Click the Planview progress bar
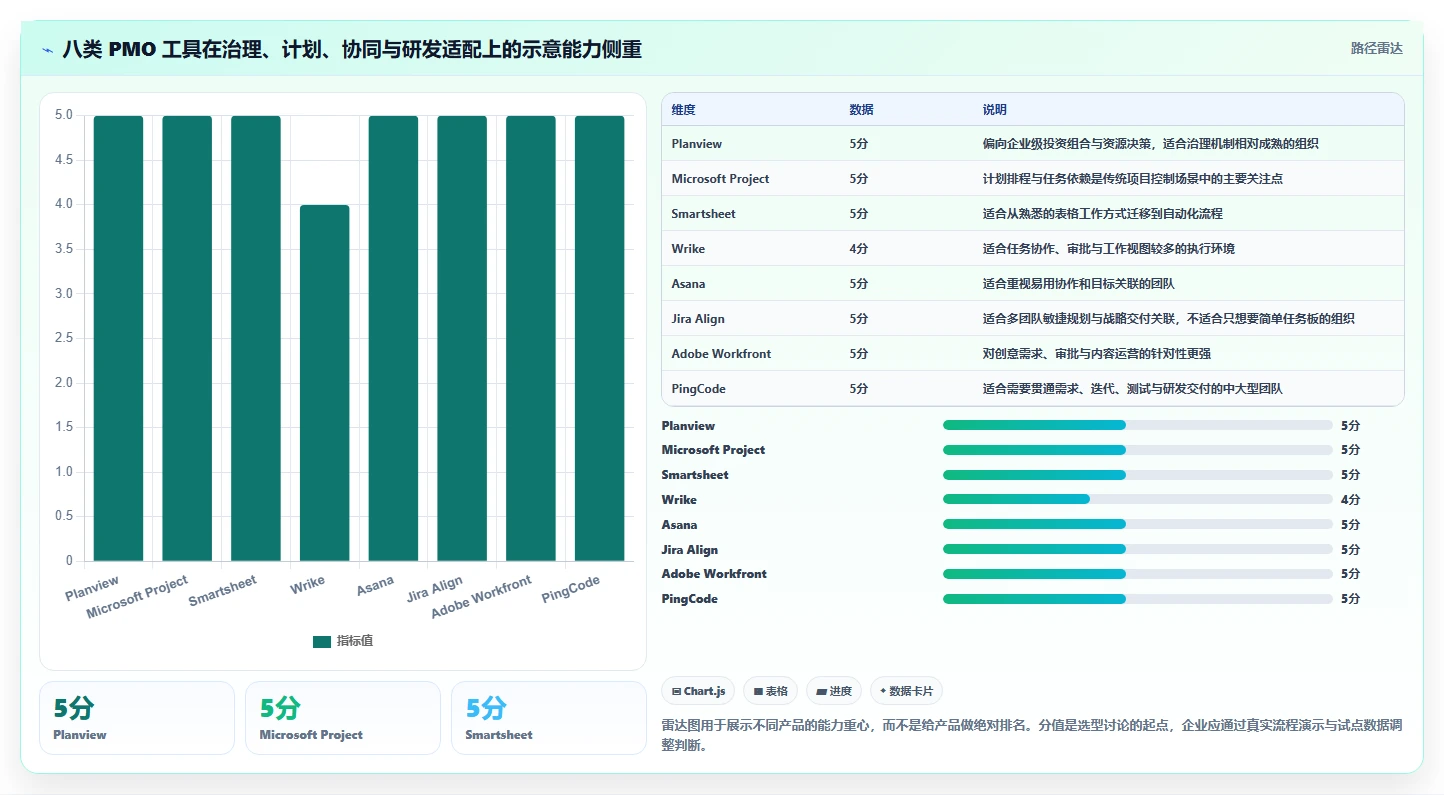The image size is (1444, 795). 1137,425
